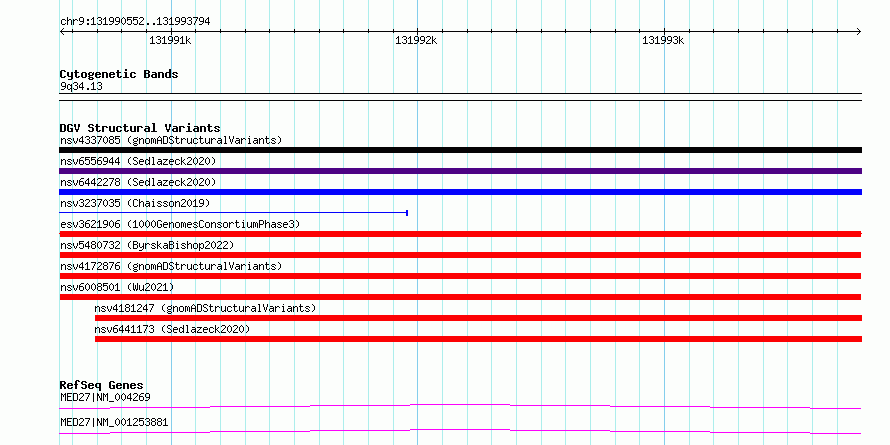Image resolution: width=890 pixels, height=445 pixels.
Task: Click the esv3621906 (1000GenomesConsortiumPhase3) label
Action: (x=180, y=224)
